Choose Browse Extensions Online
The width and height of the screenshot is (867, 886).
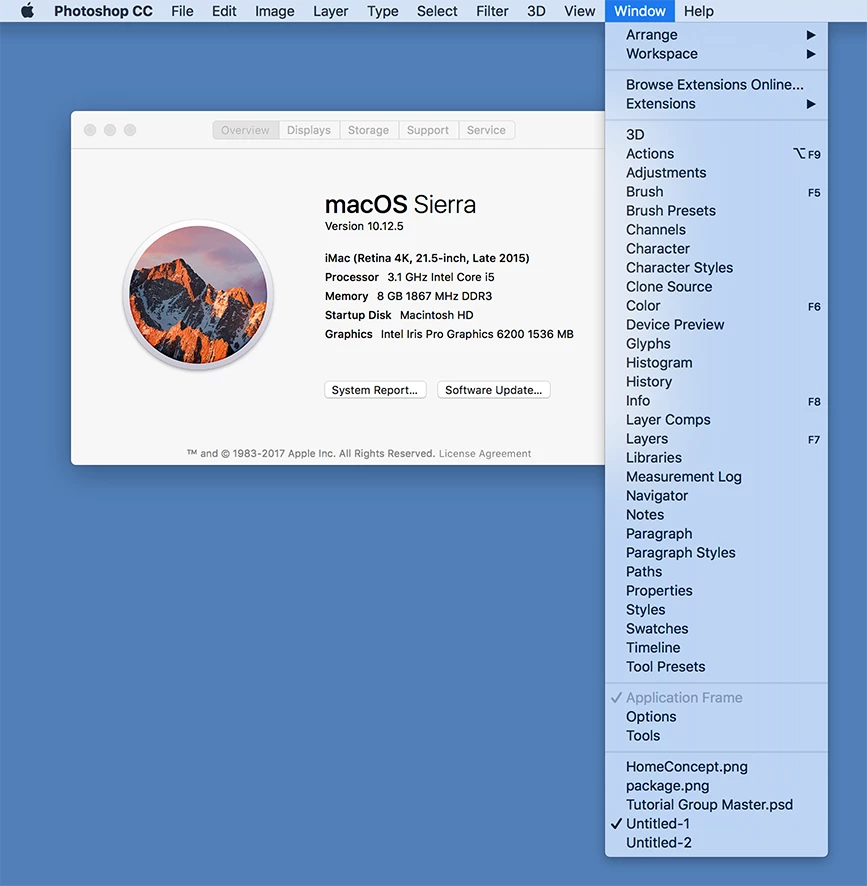tap(716, 85)
